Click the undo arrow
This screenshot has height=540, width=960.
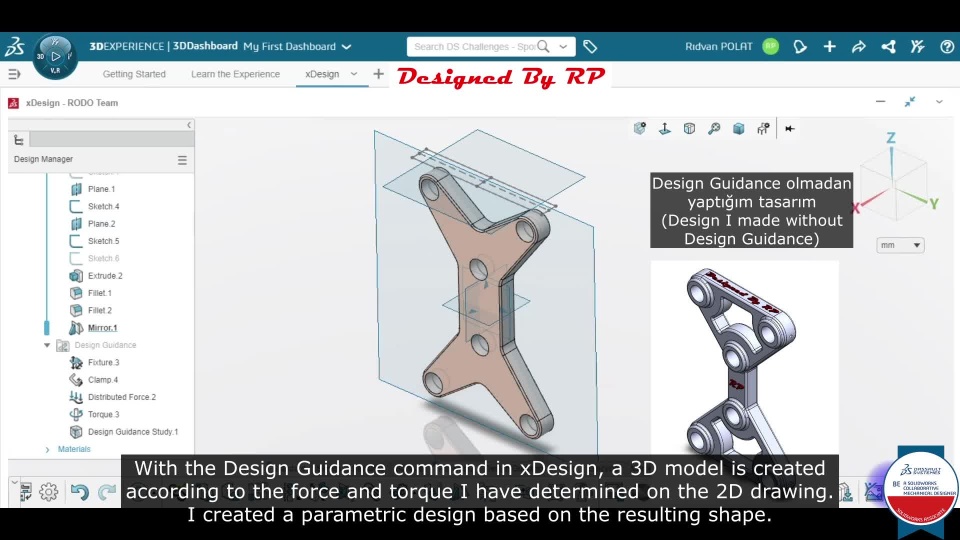[80, 492]
